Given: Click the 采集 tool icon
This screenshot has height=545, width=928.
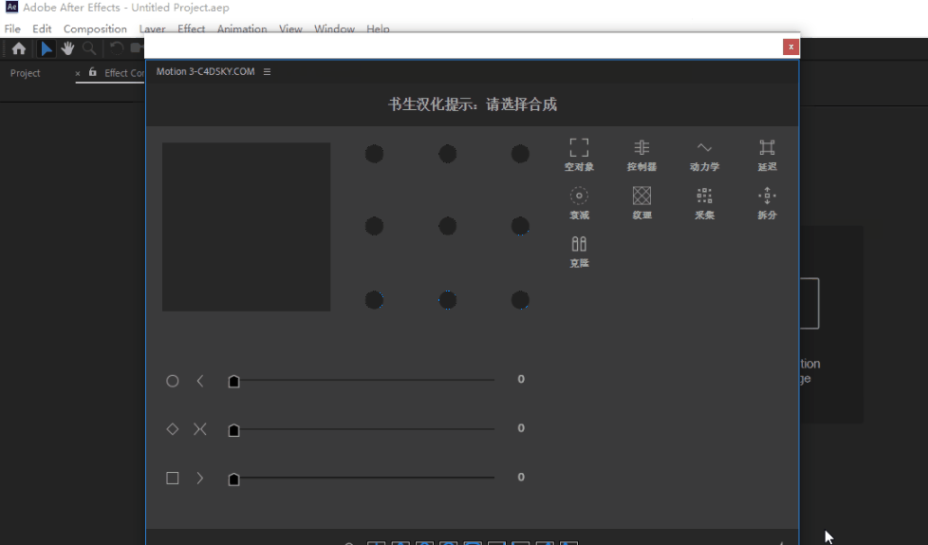Looking at the screenshot, I should 704,203.
